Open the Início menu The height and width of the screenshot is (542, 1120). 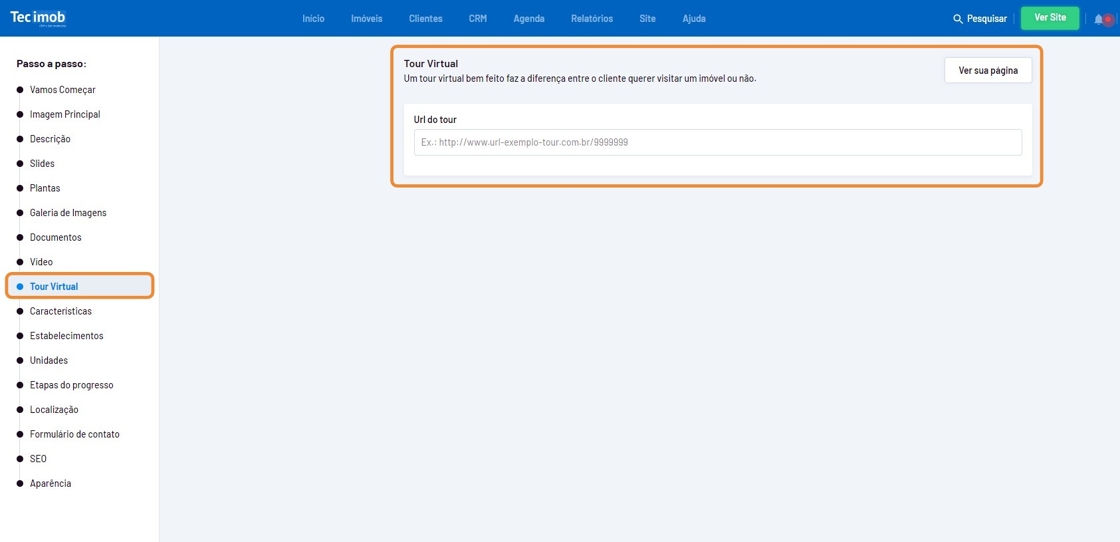click(313, 18)
